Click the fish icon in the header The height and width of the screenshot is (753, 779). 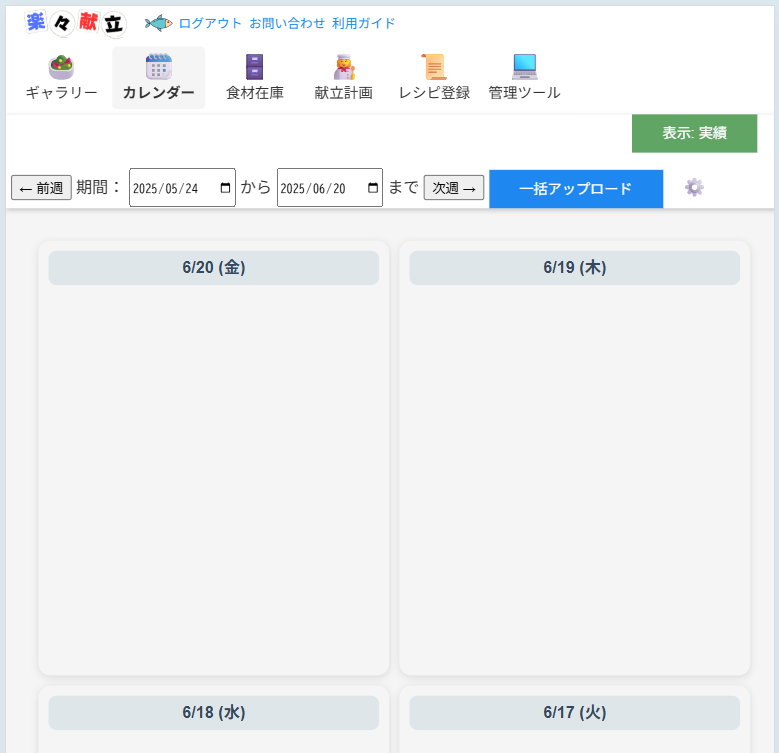(158, 23)
